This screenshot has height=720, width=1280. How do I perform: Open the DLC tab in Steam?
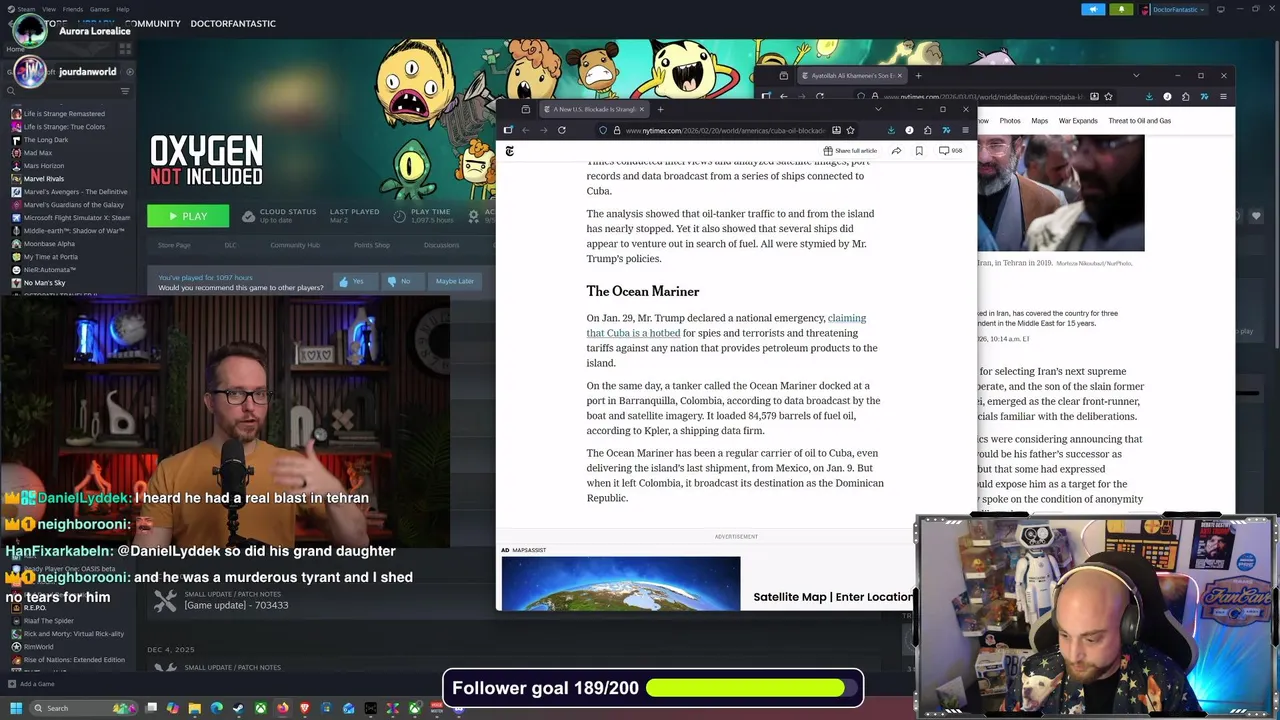click(x=230, y=245)
